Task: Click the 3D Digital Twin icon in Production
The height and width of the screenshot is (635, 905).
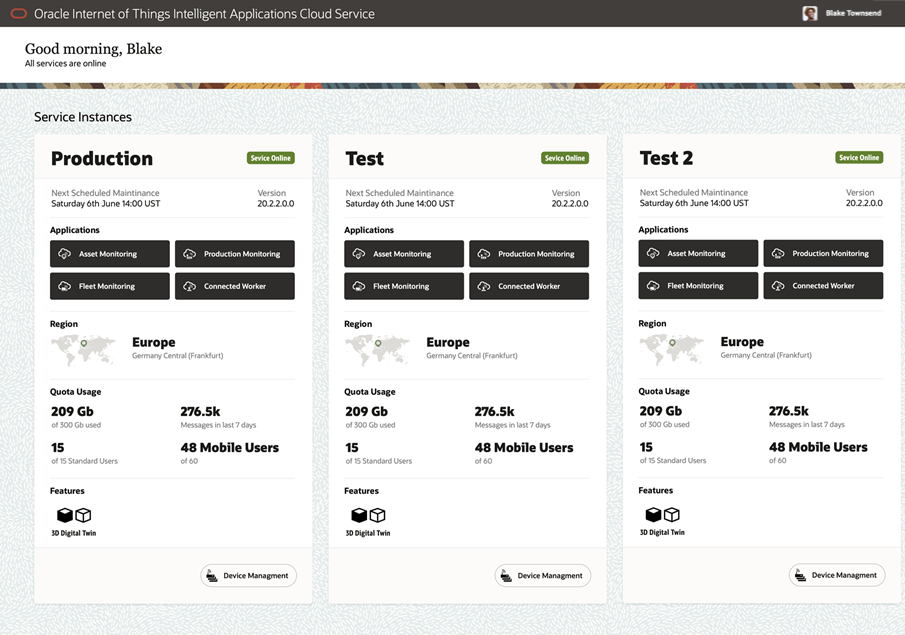Action: click(x=74, y=515)
